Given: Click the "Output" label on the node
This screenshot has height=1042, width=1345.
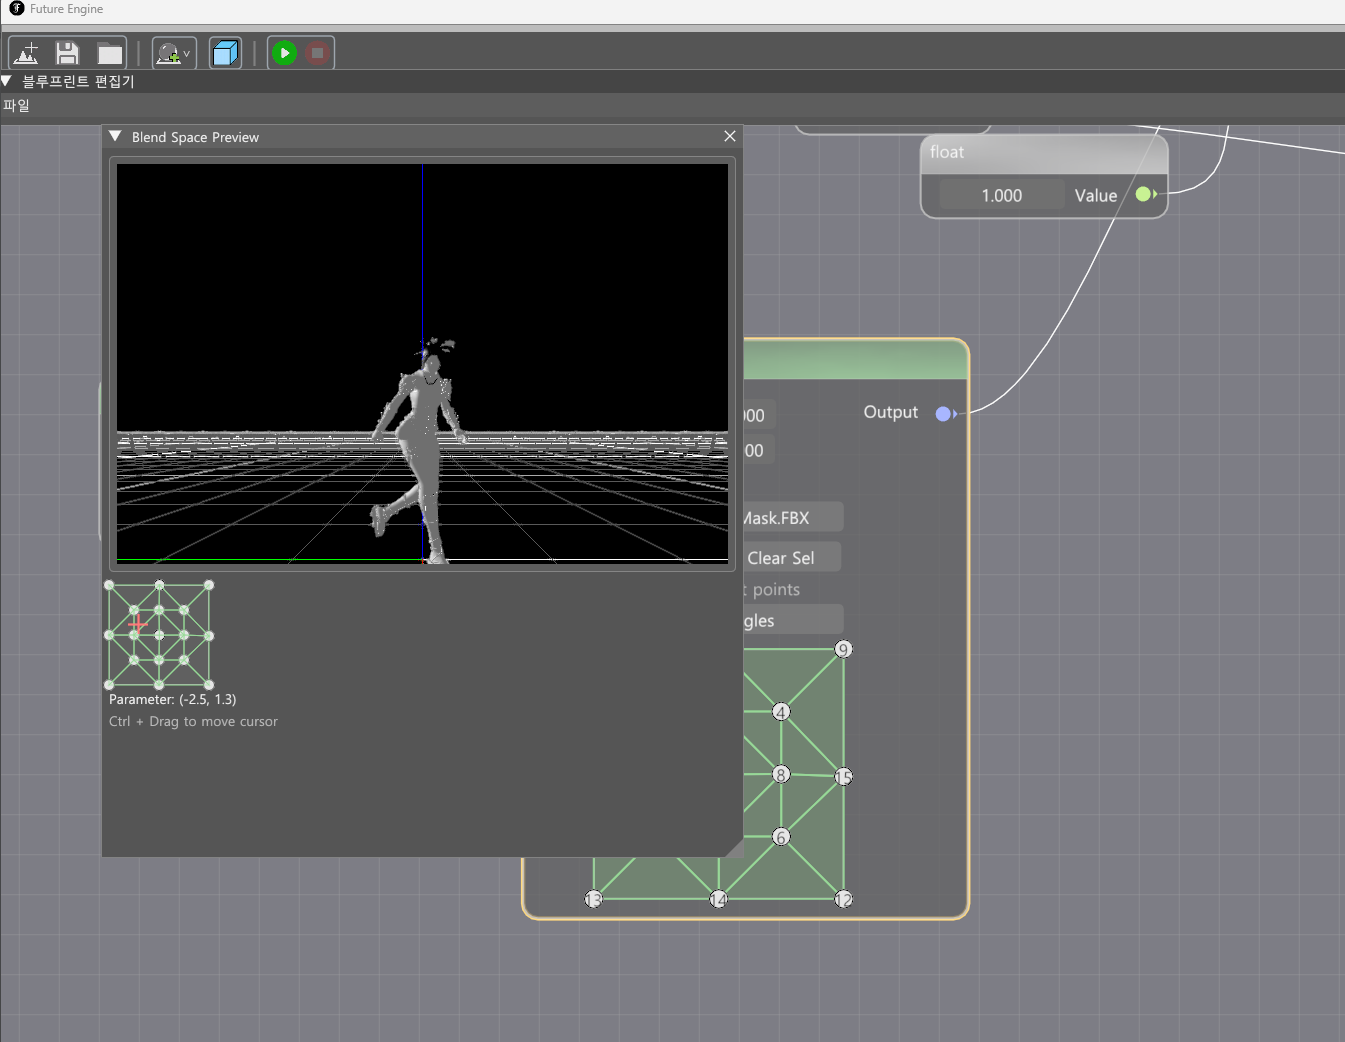Looking at the screenshot, I should coord(890,412).
